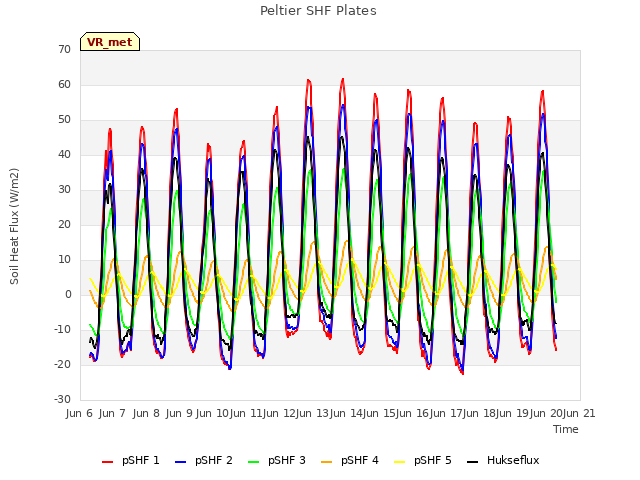The image size is (640, 480).
Task: Click the Soil Heat Flux axis title
Action: tap(14, 226)
